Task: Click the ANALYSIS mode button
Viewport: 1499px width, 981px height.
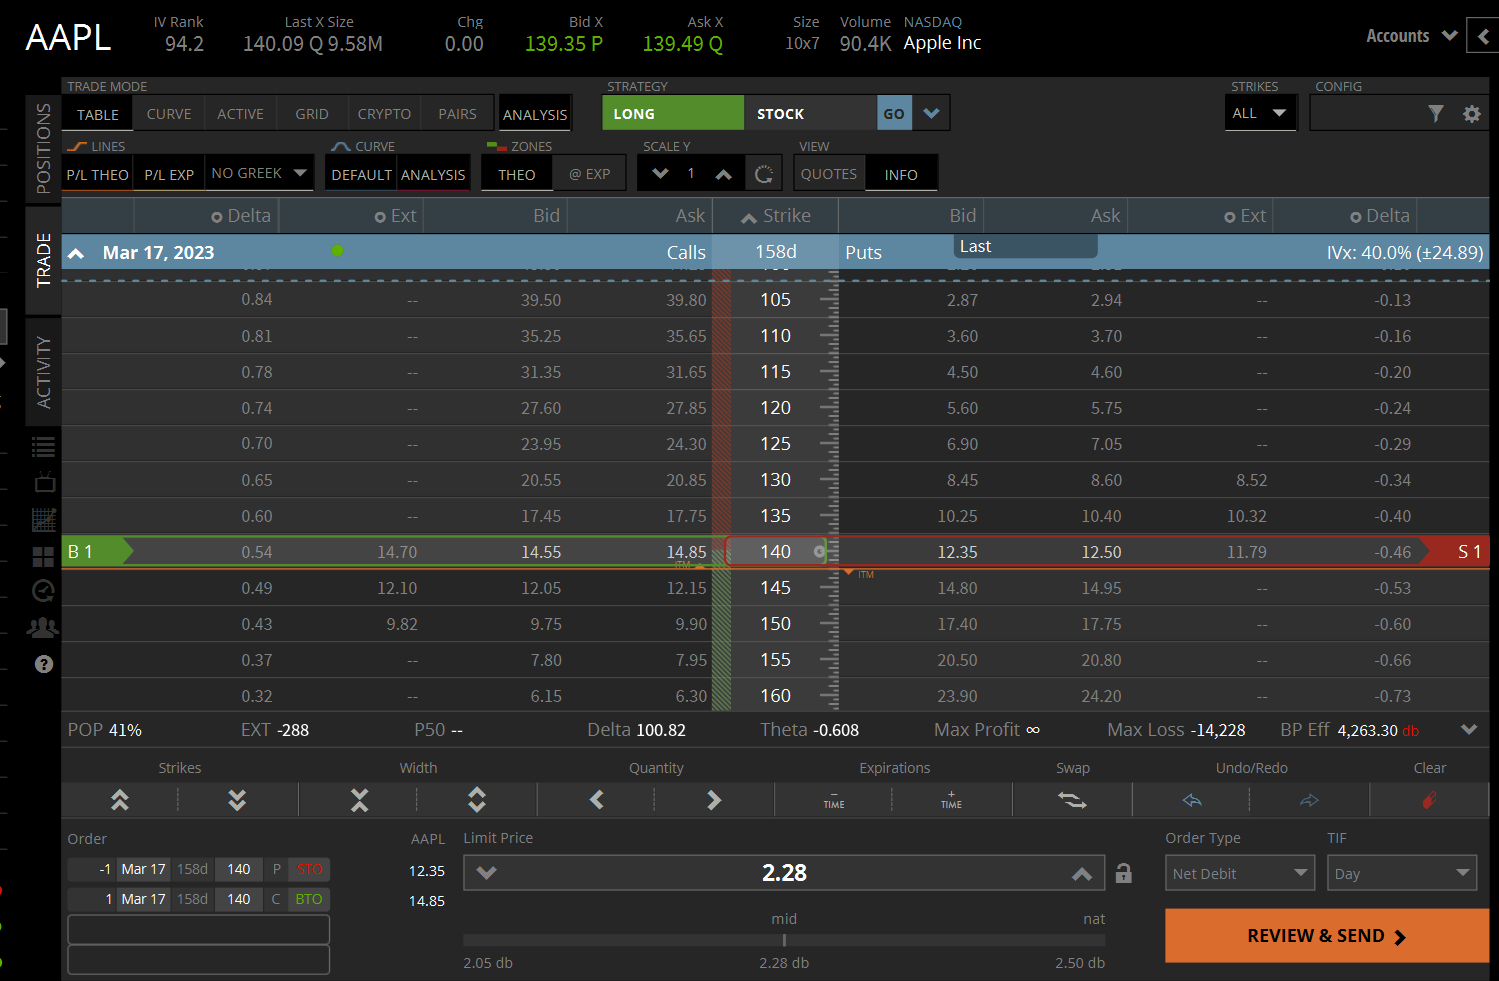Action: (x=535, y=115)
